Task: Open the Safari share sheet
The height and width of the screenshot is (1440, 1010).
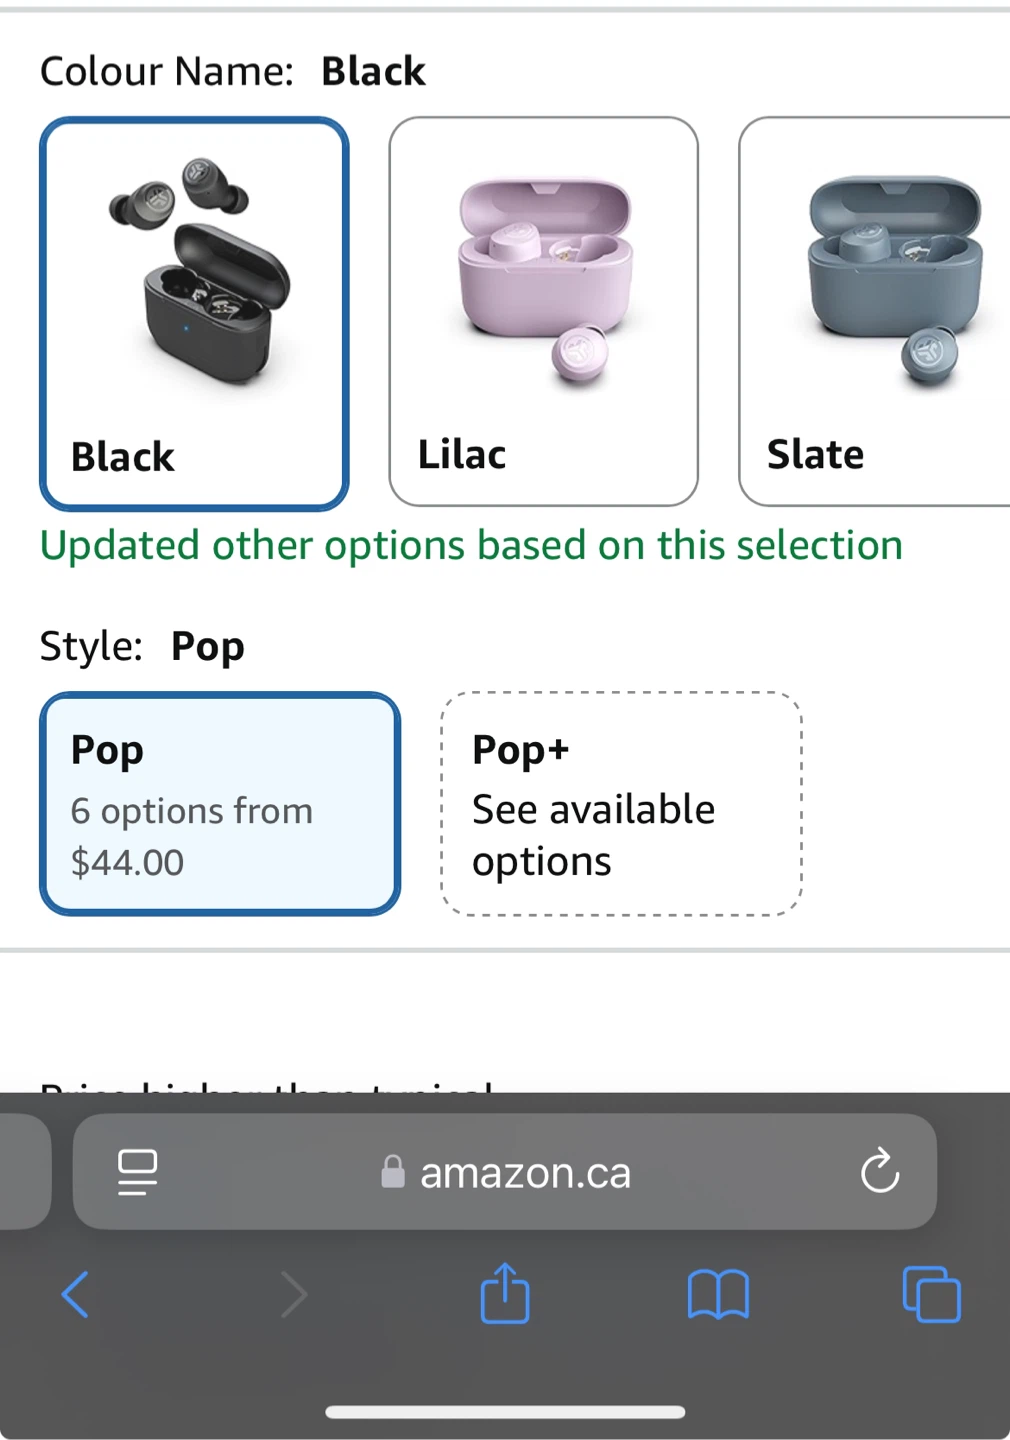Action: tap(505, 1294)
